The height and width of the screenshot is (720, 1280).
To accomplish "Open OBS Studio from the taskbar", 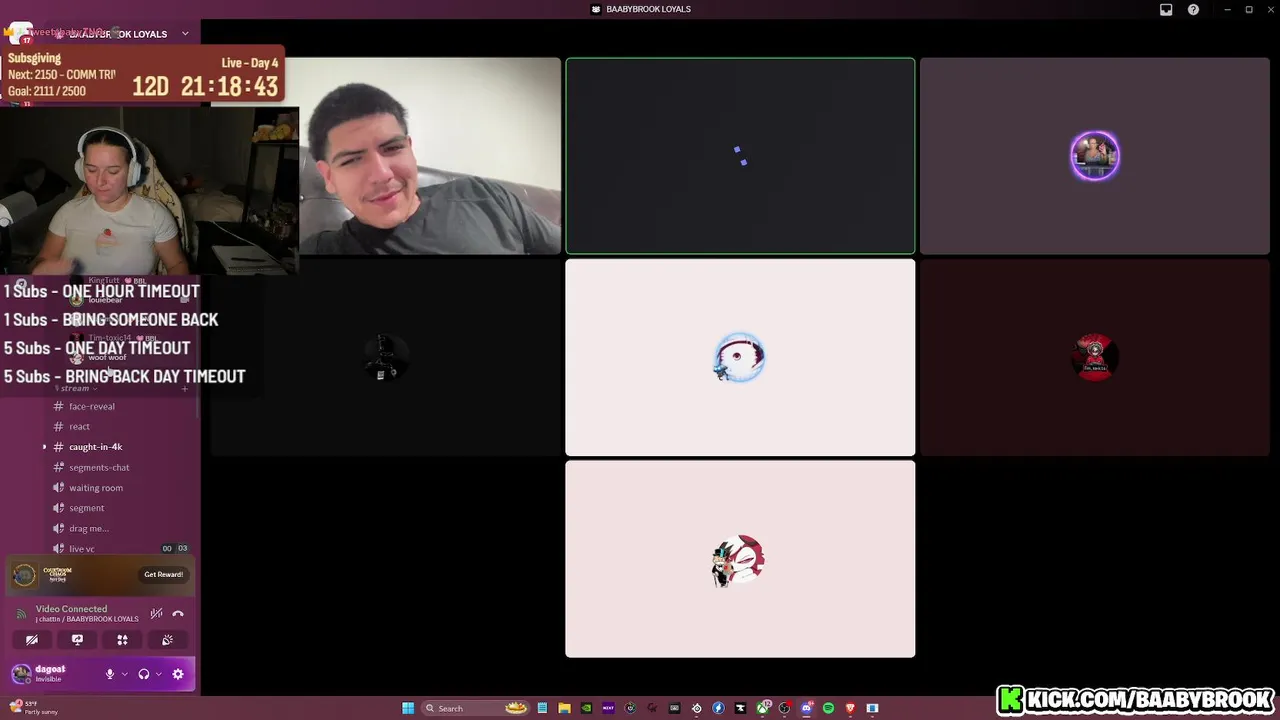I will coord(784,708).
